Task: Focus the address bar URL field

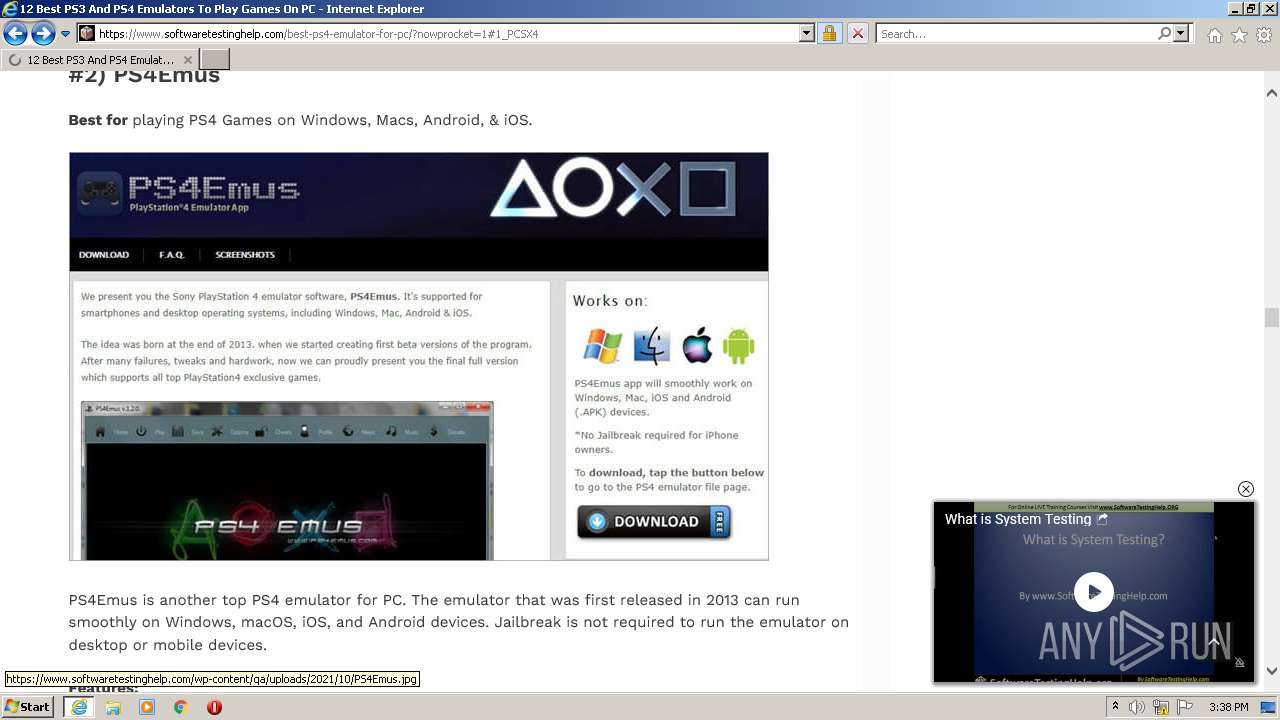Action: [x=447, y=33]
